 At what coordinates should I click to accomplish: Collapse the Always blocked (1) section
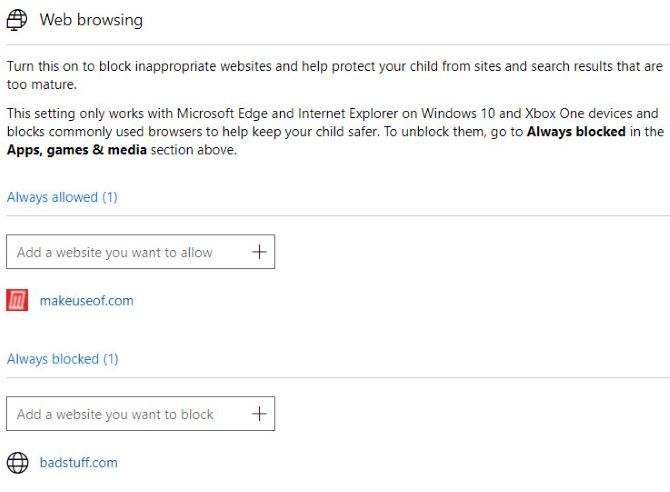(x=62, y=359)
